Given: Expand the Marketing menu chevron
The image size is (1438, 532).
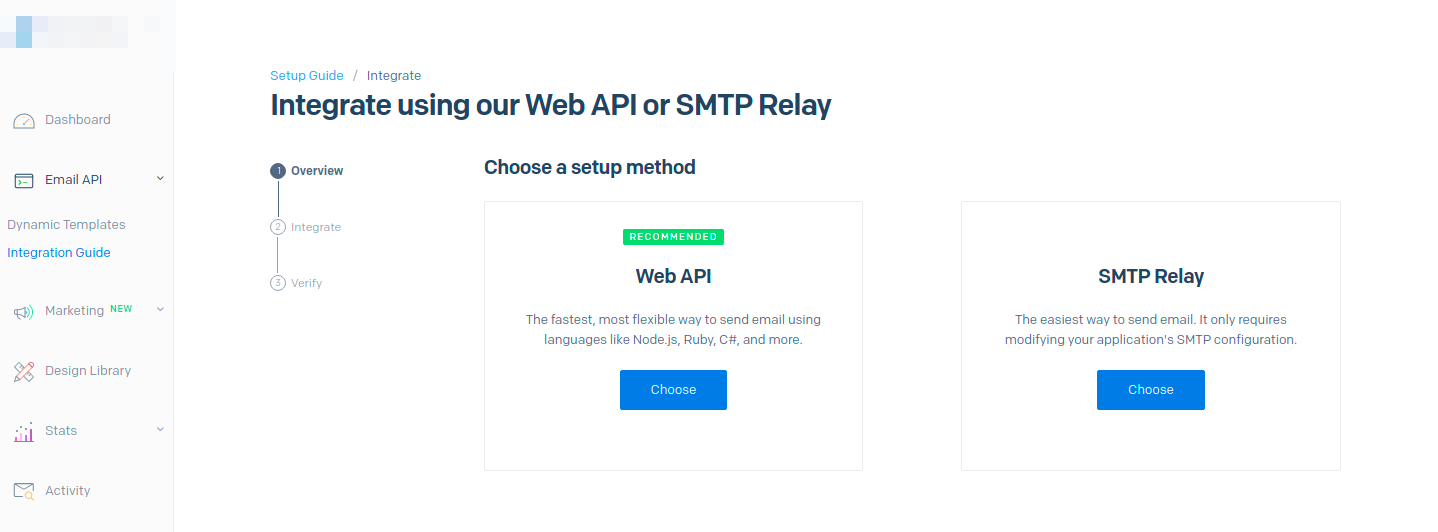Looking at the screenshot, I should 160,310.
